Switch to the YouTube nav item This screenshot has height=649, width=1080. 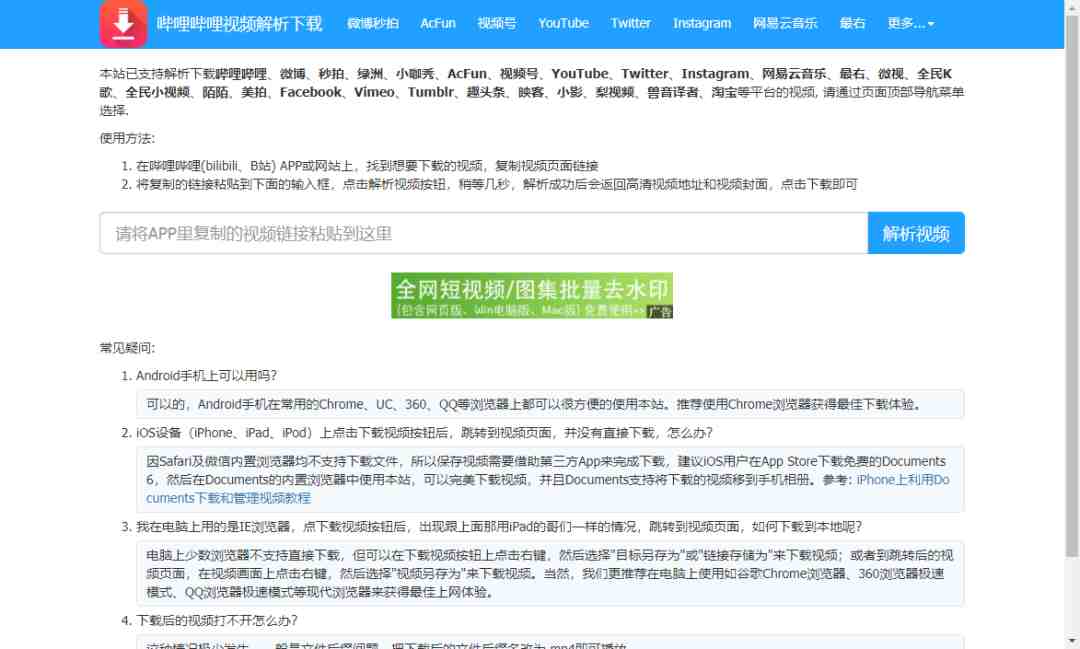coord(563,23)
